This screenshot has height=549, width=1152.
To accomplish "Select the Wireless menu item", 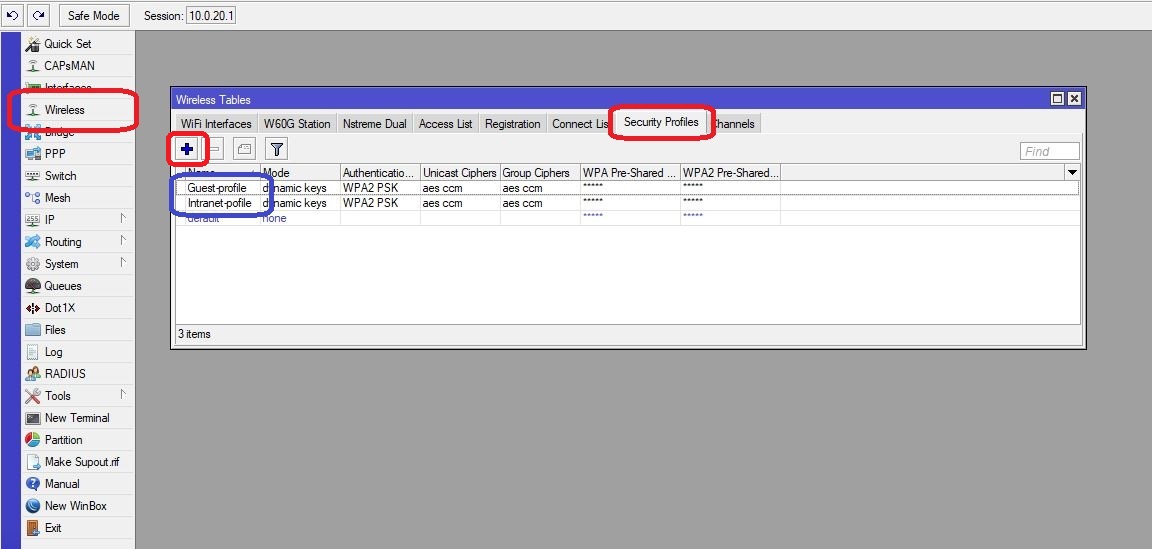I will [x=64, y=110].
